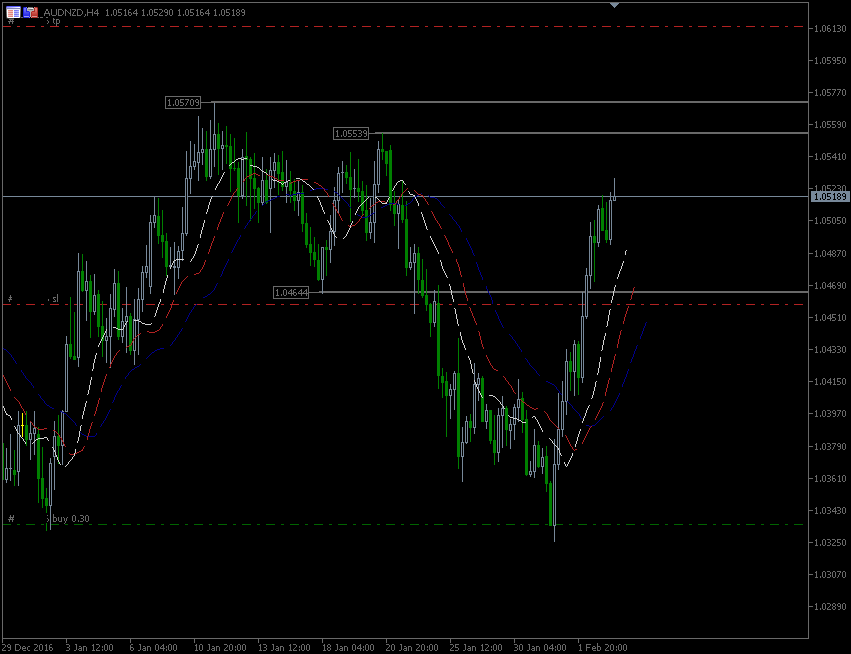Click the 1.05709 price label

[x=183, y=102]
